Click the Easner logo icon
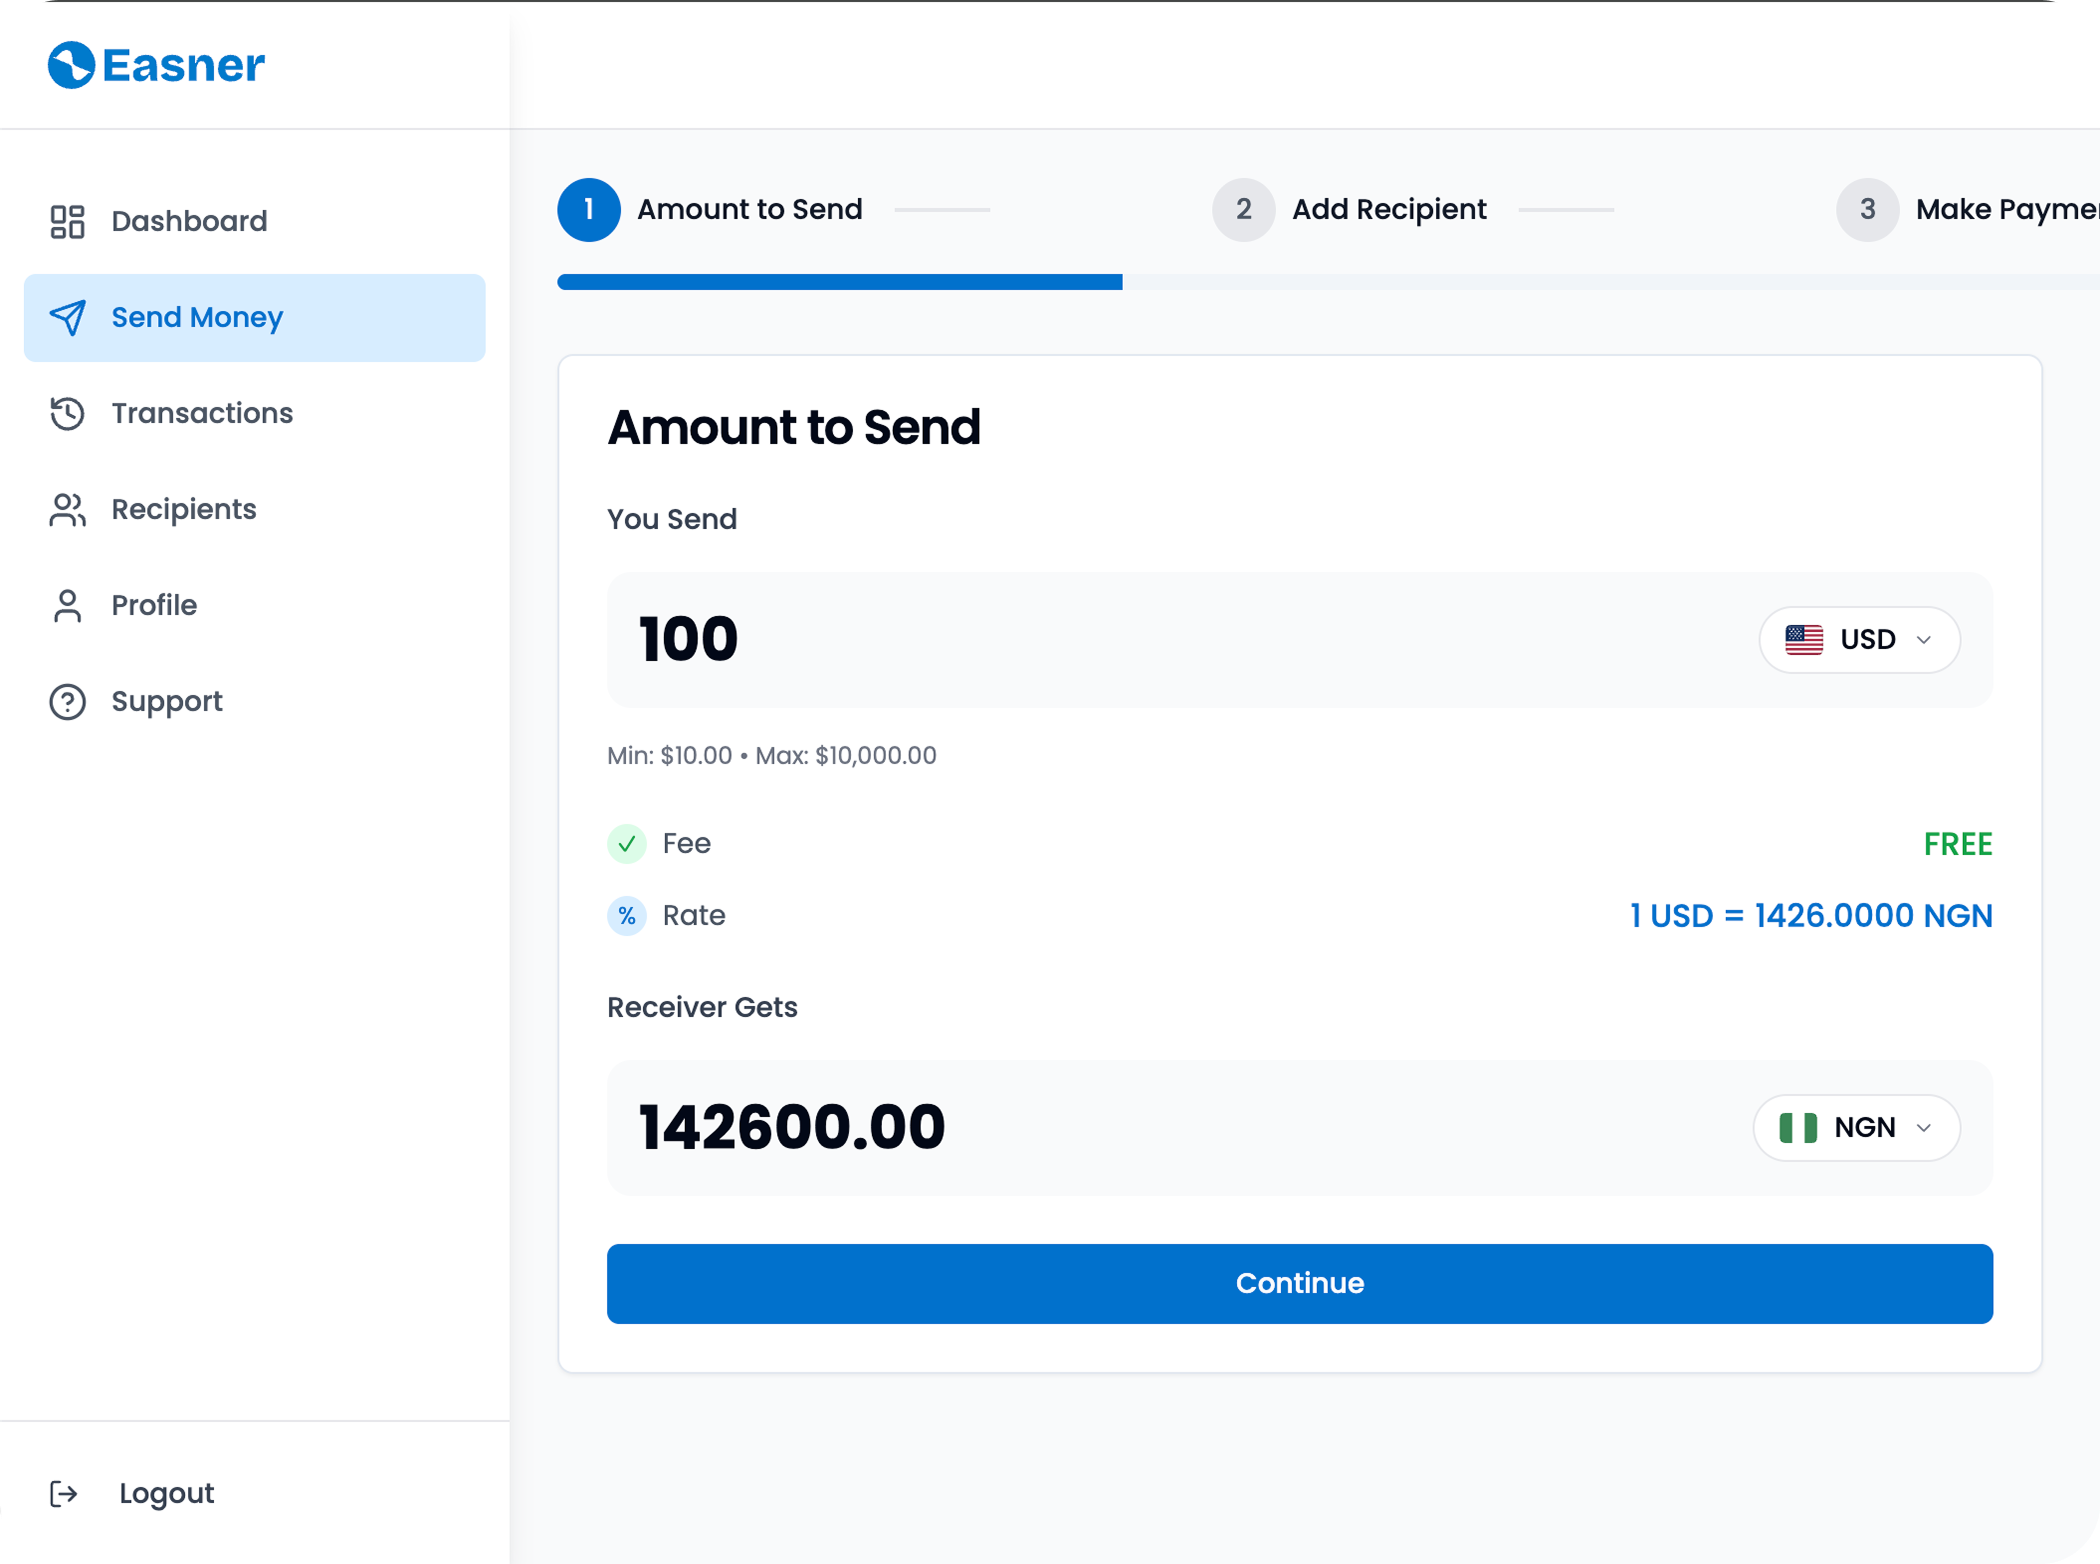The image size is (2100, 1564). tap(69, 64)
